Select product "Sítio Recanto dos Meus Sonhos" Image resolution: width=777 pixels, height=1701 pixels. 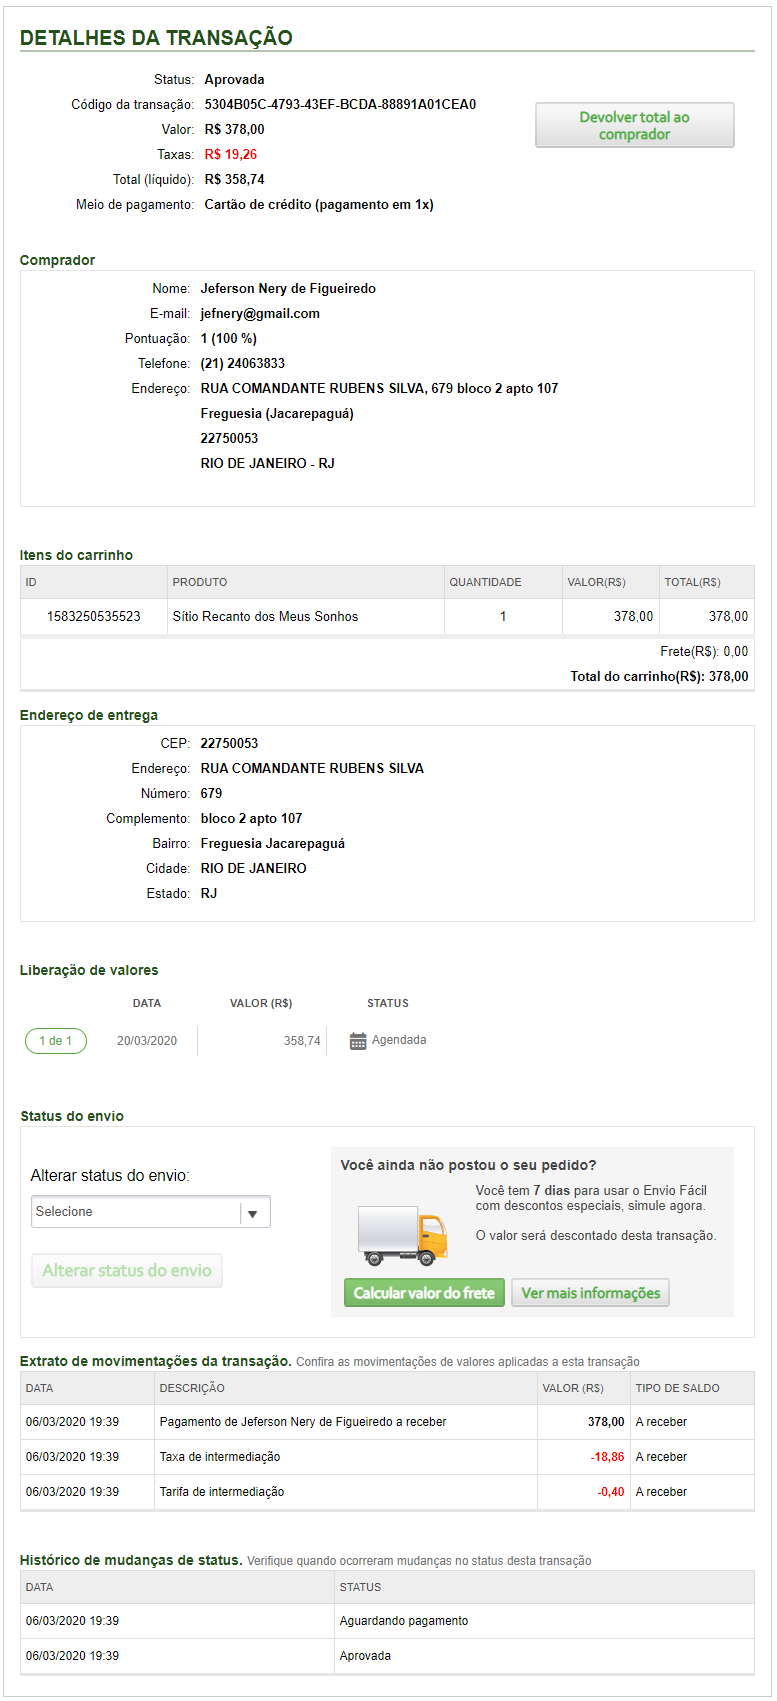[265, 617]
